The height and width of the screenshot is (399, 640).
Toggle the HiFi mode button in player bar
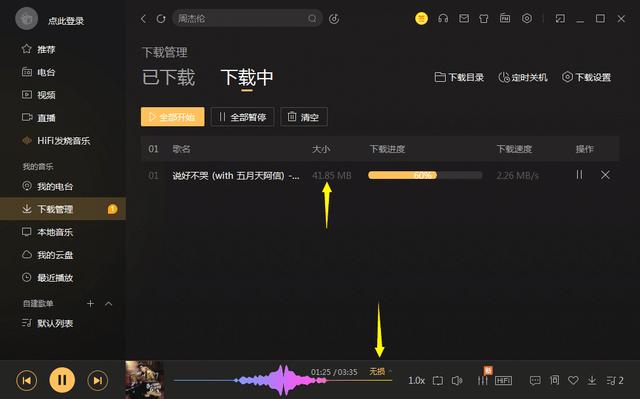[x=503, y=381]
